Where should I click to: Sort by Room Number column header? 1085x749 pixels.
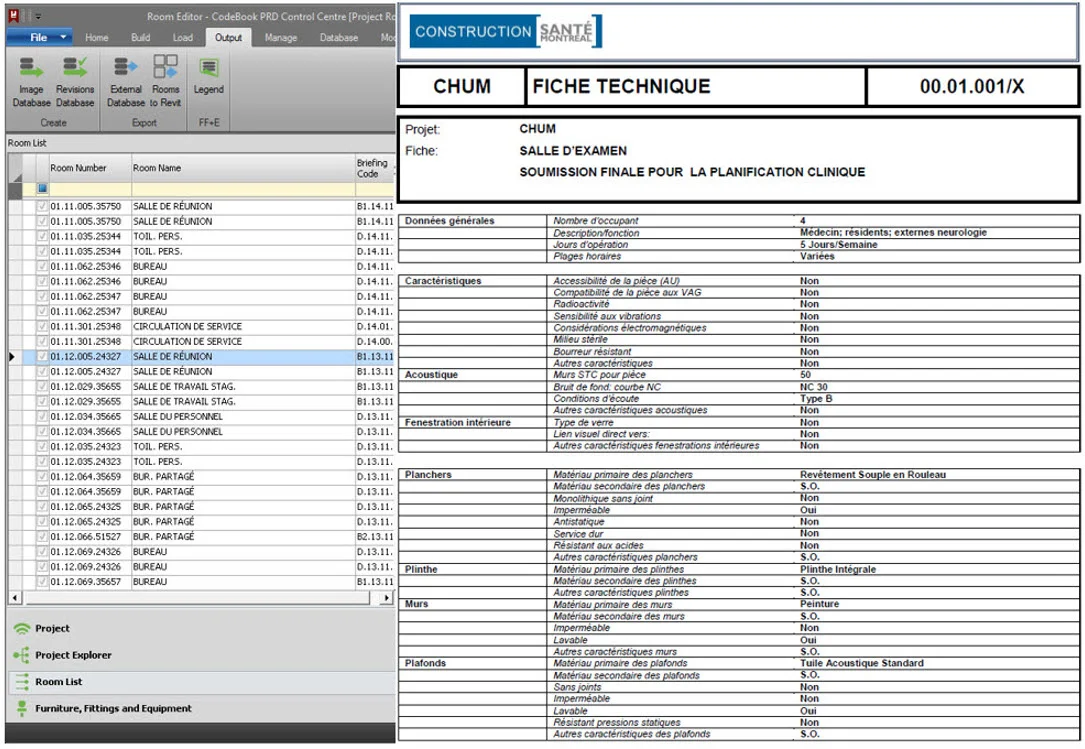(89, 168)
